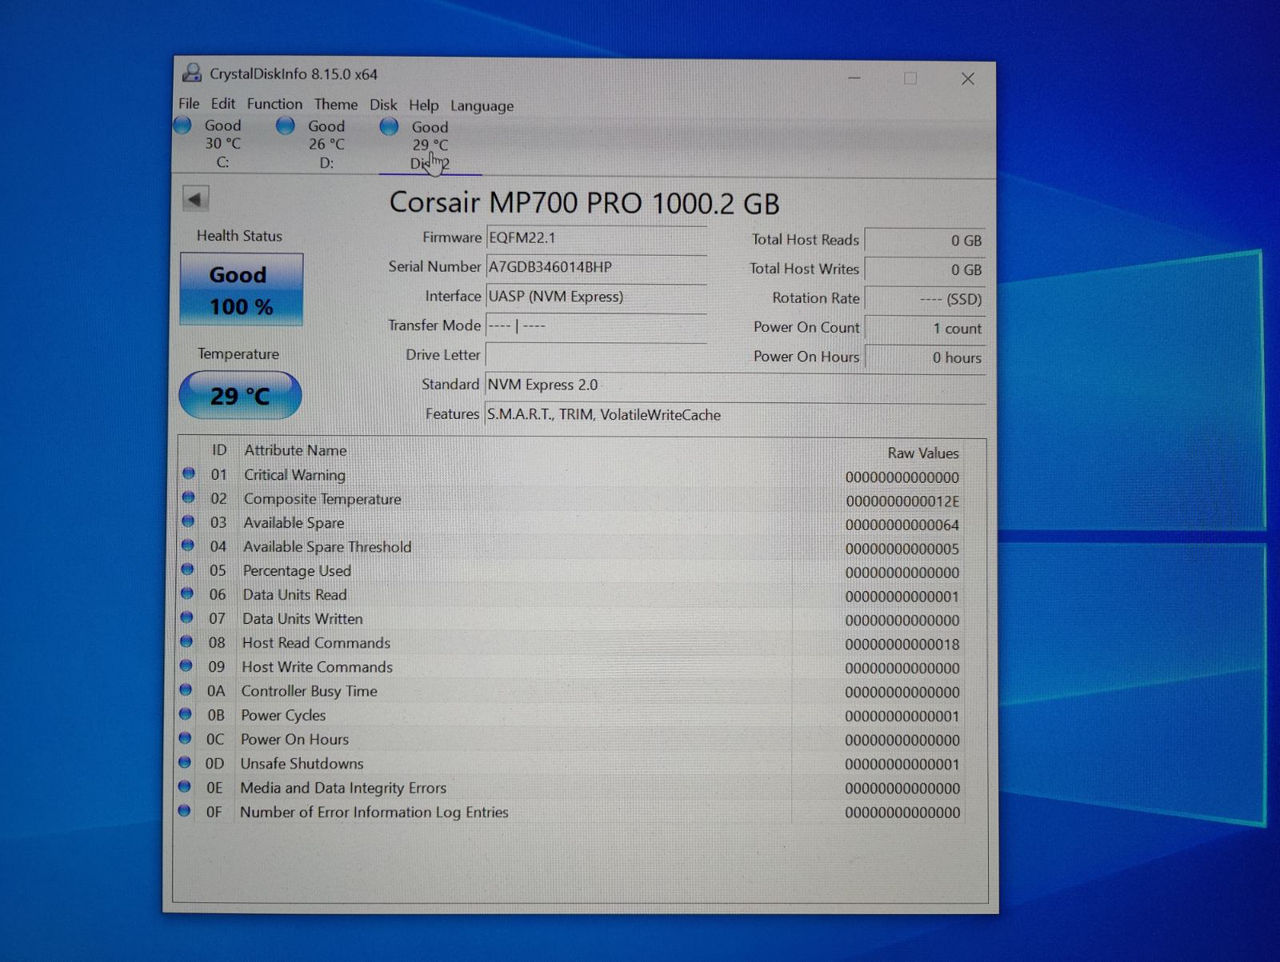Click the empty Drive Letter field
The image size is (1280, 962).
pos(596,355)
